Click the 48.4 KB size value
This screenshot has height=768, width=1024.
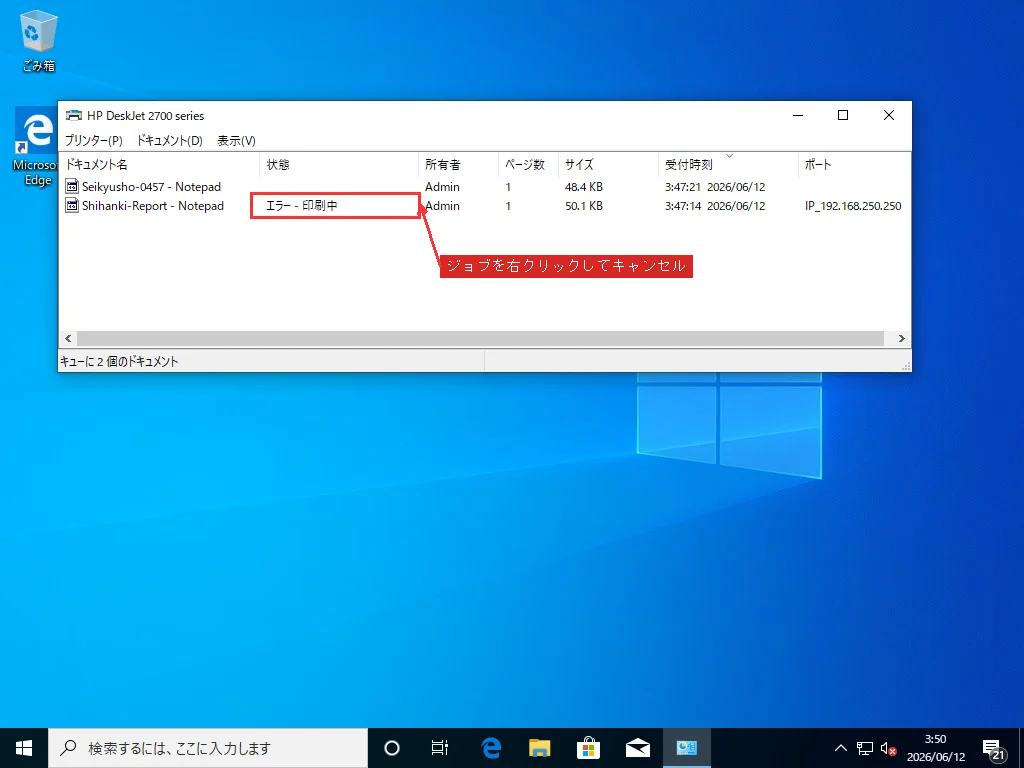click(584, 187)
